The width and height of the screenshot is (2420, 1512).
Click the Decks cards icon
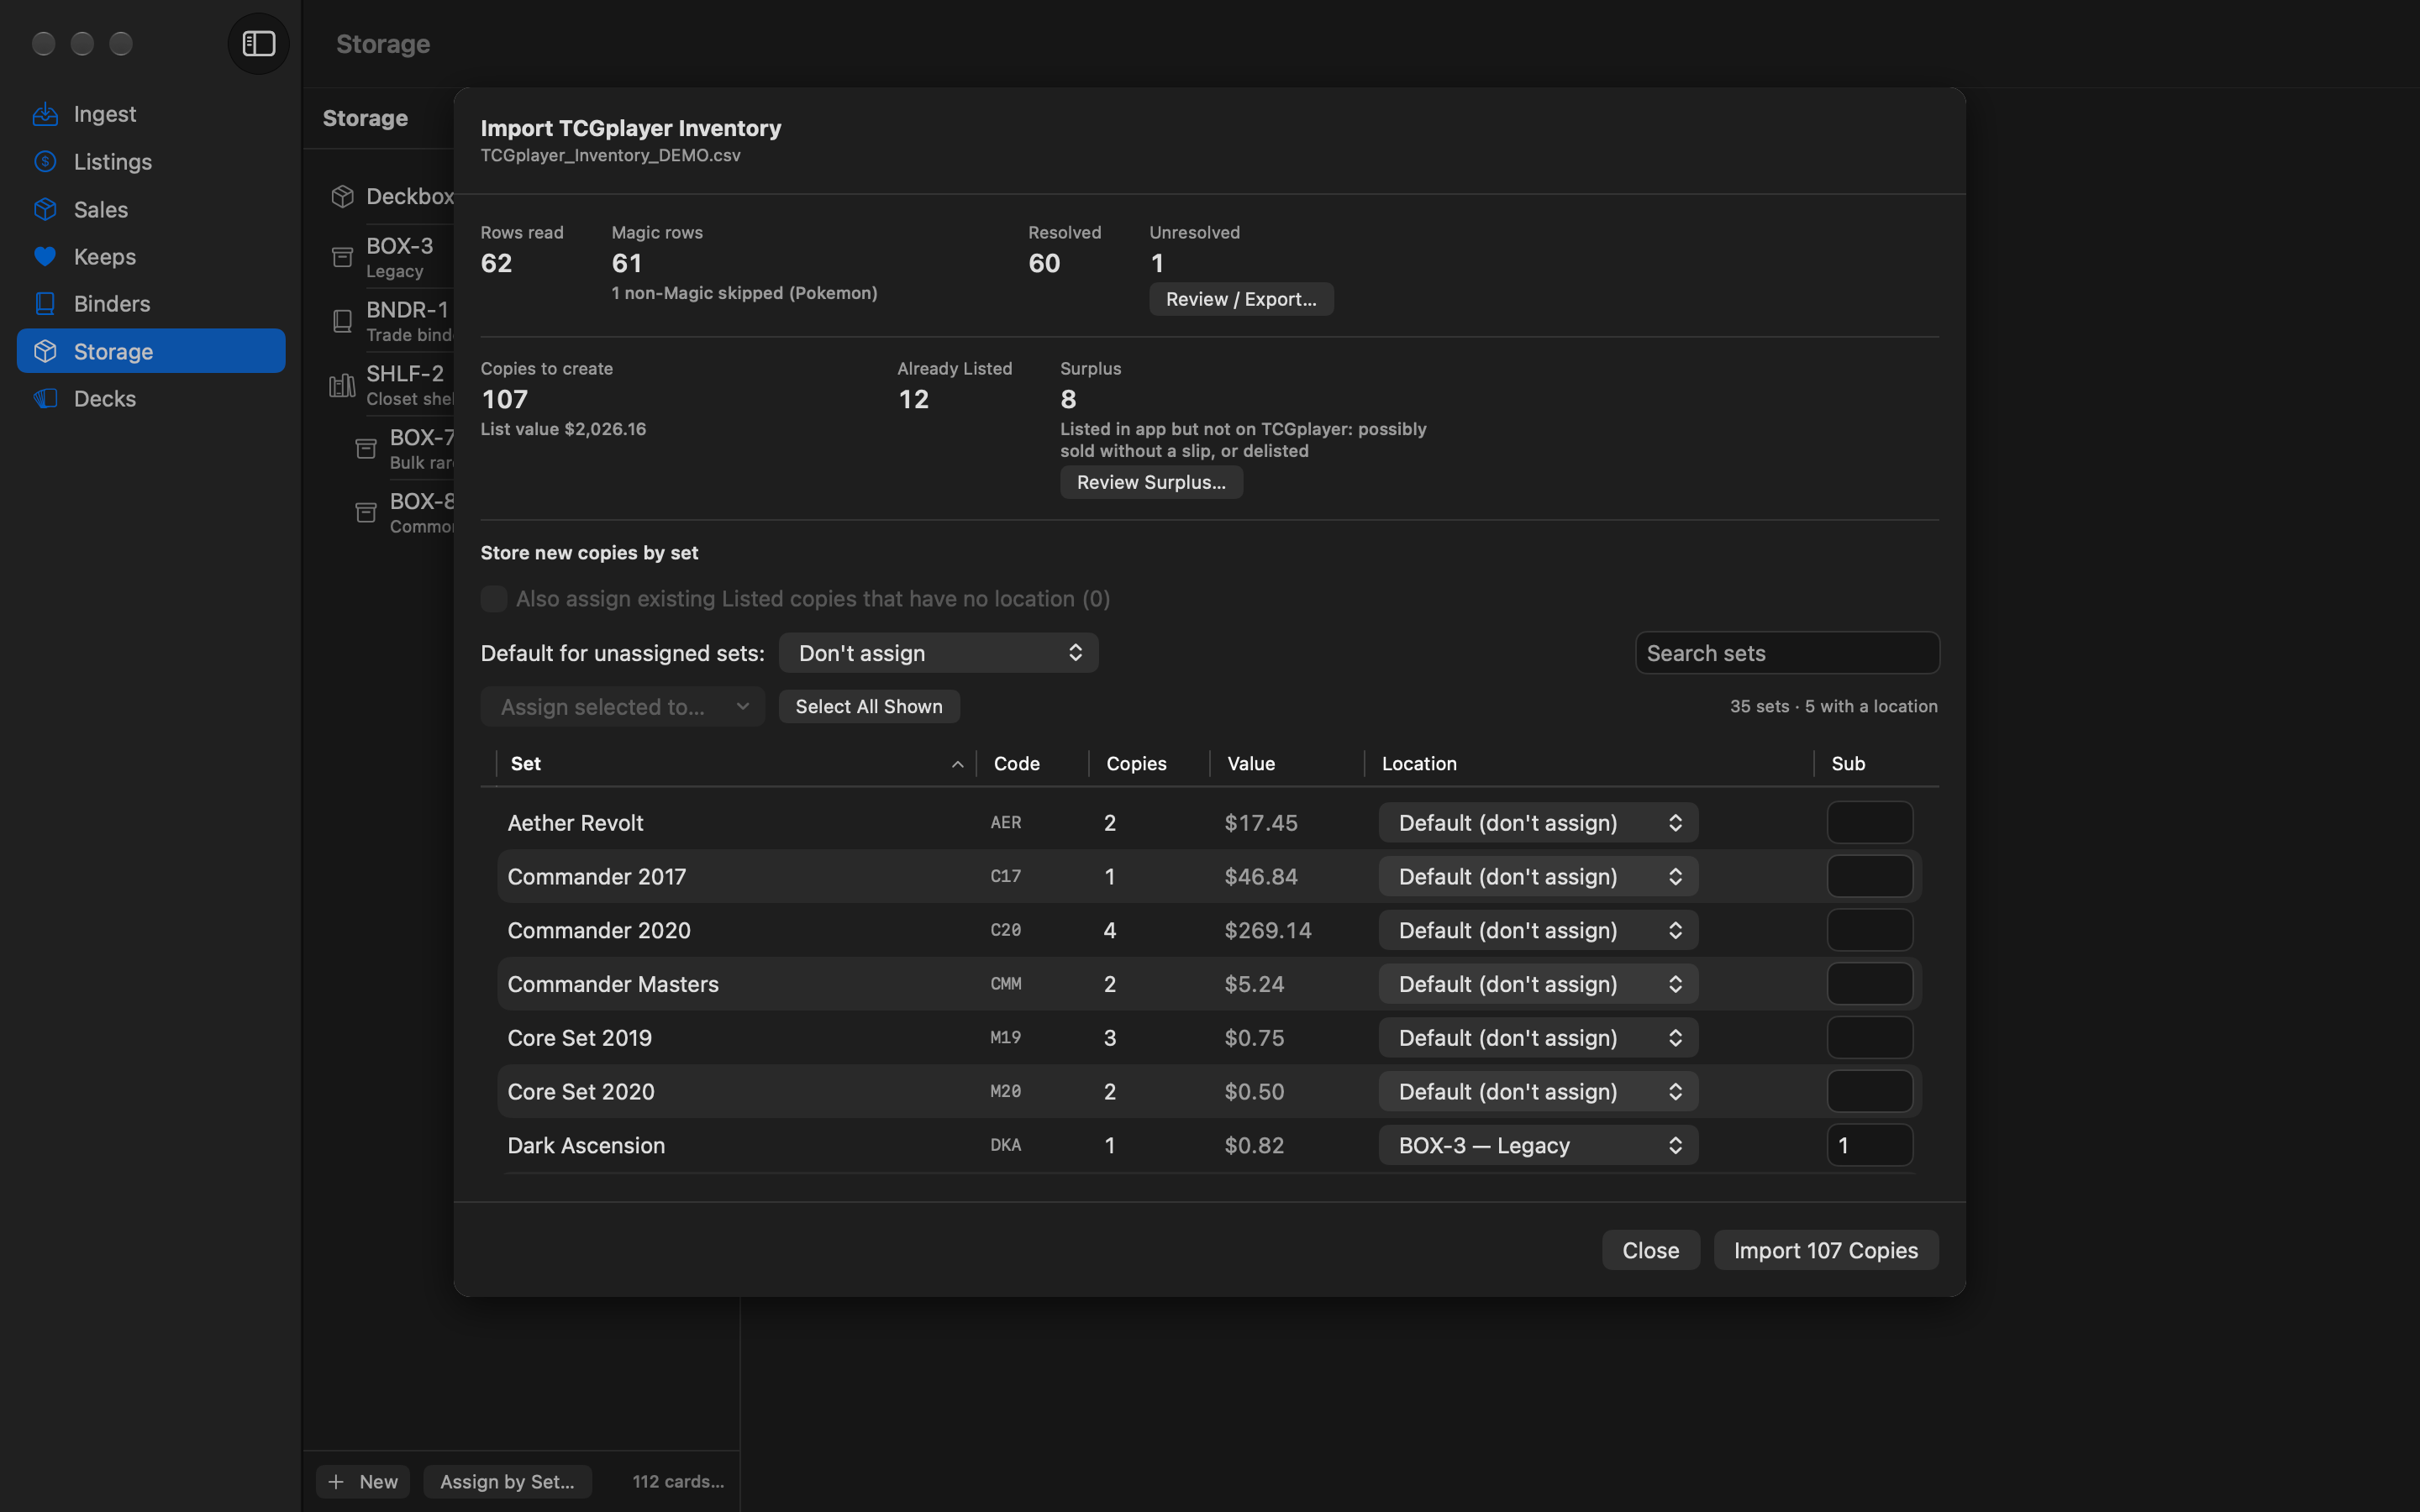point(45,399)
